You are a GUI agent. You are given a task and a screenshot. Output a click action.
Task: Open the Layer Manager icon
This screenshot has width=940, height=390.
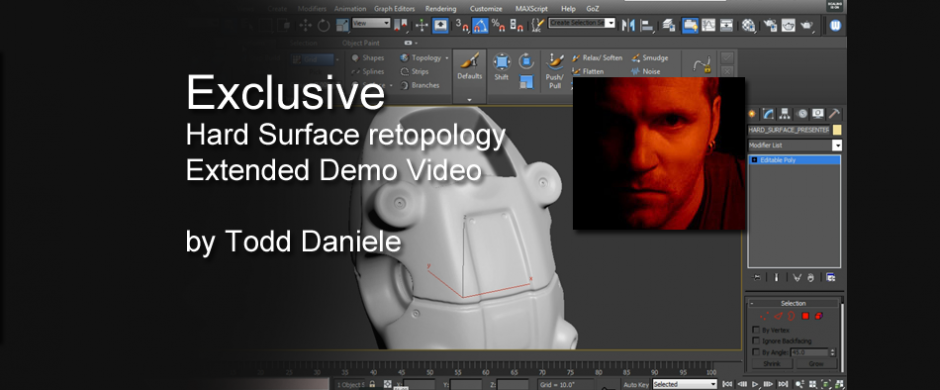click(670, 25)
